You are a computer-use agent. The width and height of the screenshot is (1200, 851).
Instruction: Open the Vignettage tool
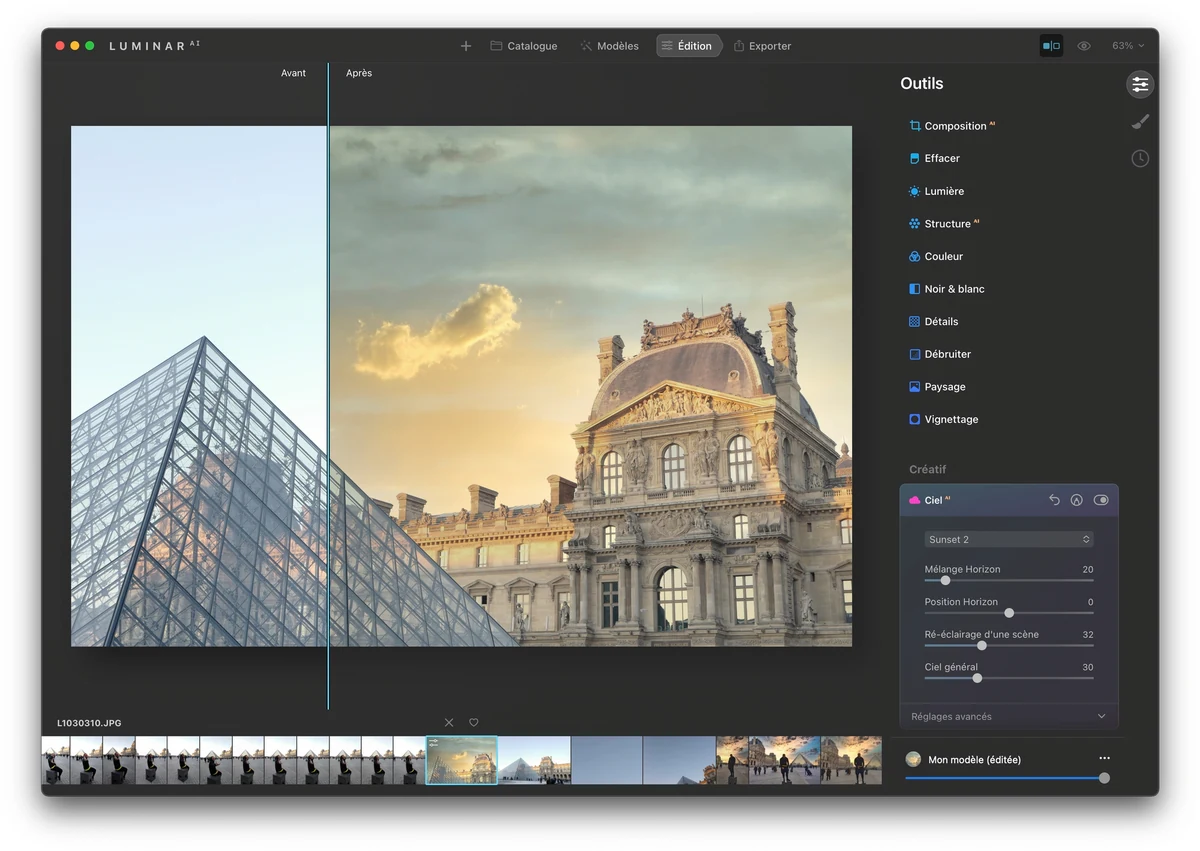(x=943, y=419)
